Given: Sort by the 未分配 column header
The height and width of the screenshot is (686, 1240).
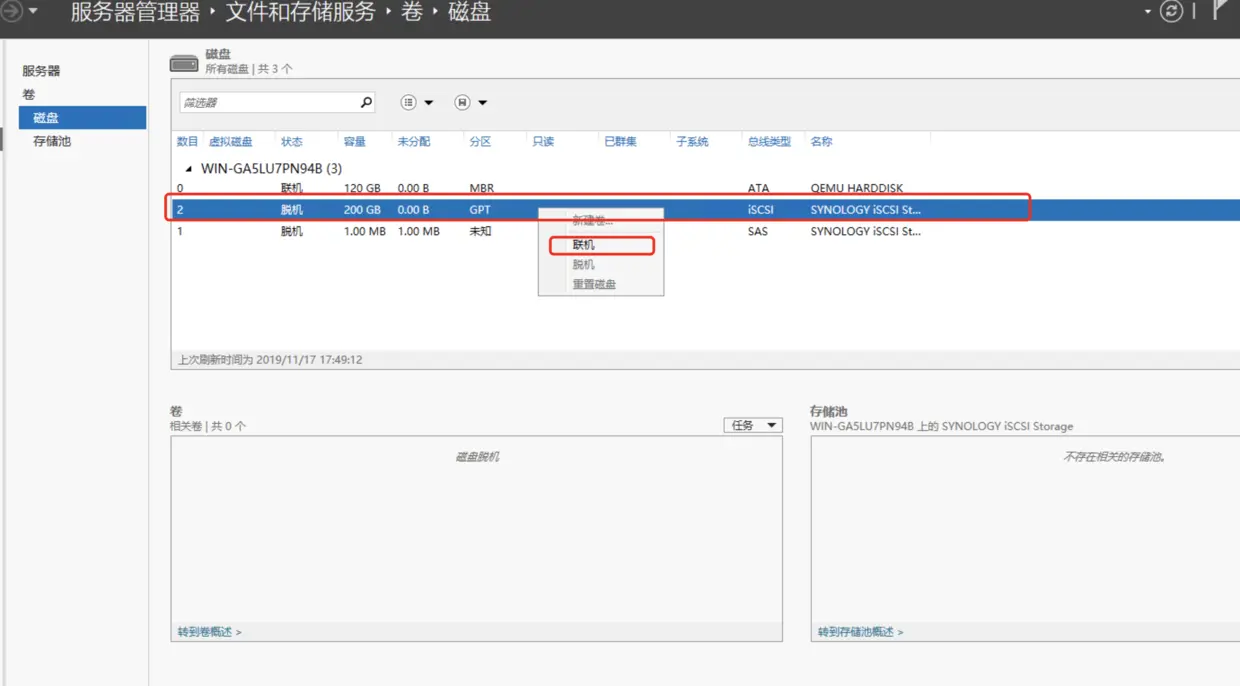Looking at the screenshot, I should pyautogui.click(x=413, y=142).
